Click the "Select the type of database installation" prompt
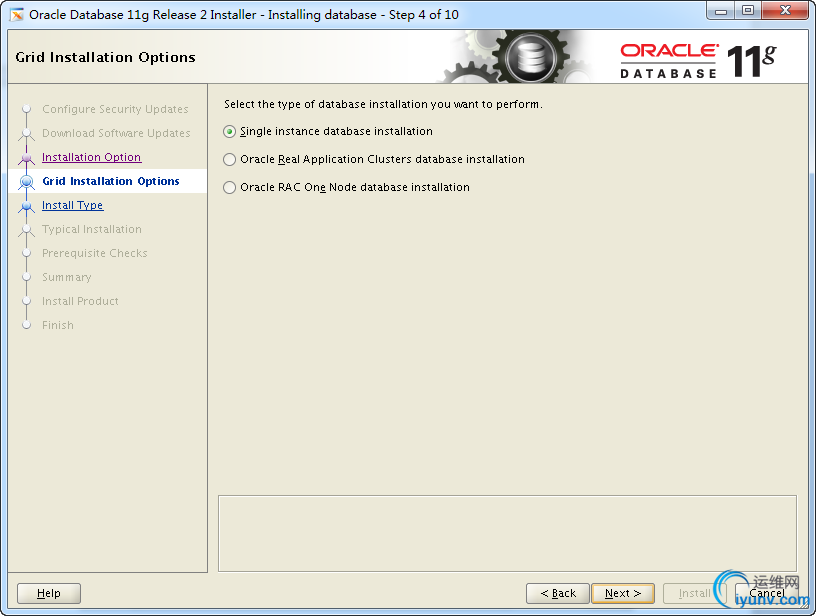The width and height of the screenshot is (816, 616). [x=383, y=104]
